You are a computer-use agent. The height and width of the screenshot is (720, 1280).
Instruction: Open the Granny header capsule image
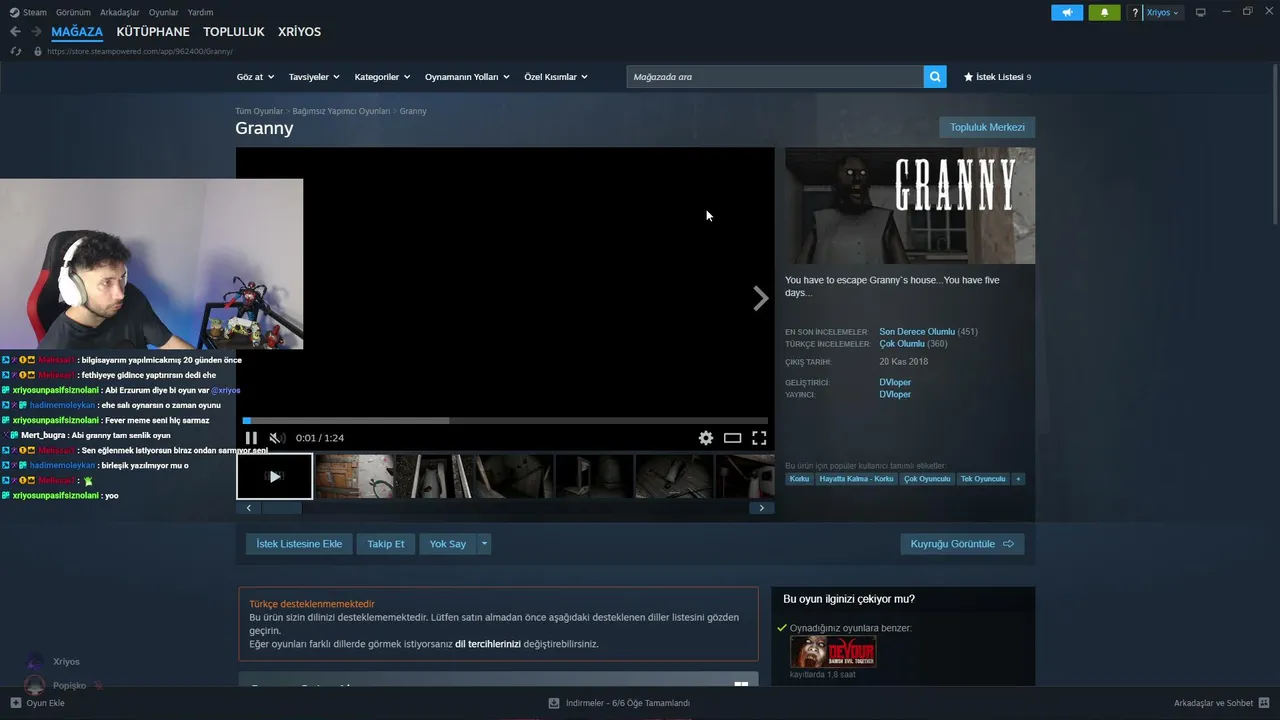coord(910,206)
